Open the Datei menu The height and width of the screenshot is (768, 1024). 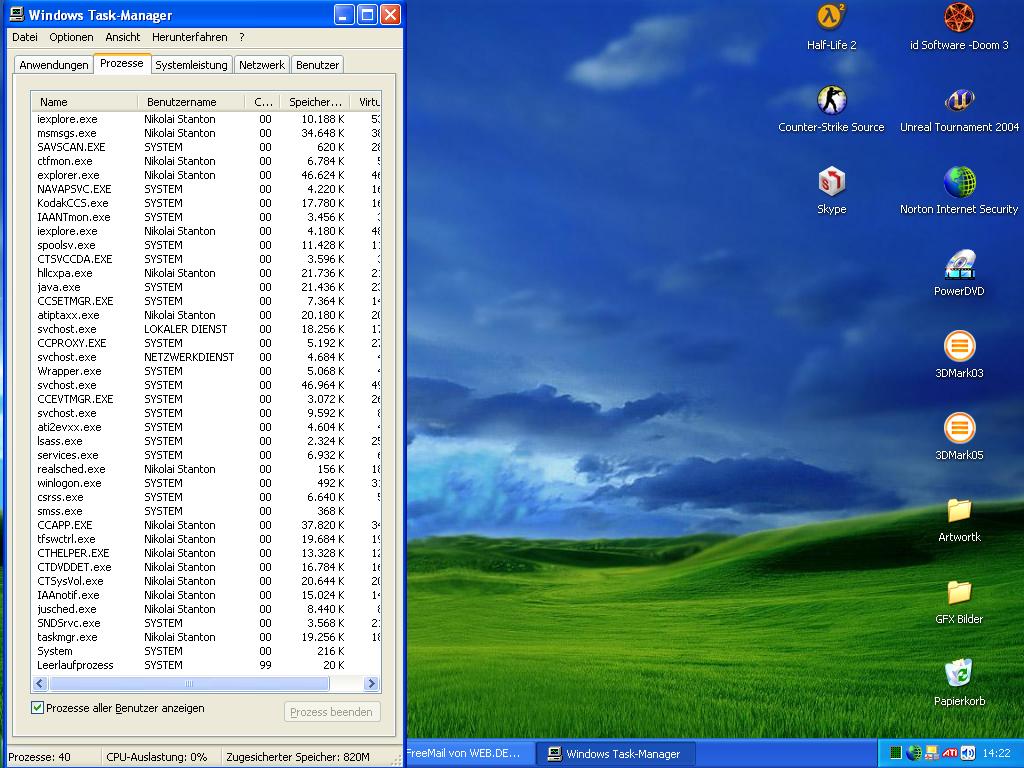(x=25, y=37)
